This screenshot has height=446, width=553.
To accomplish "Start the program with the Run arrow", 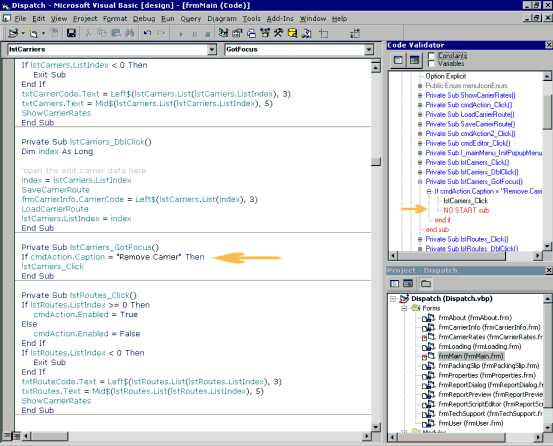I will [181, 34].
